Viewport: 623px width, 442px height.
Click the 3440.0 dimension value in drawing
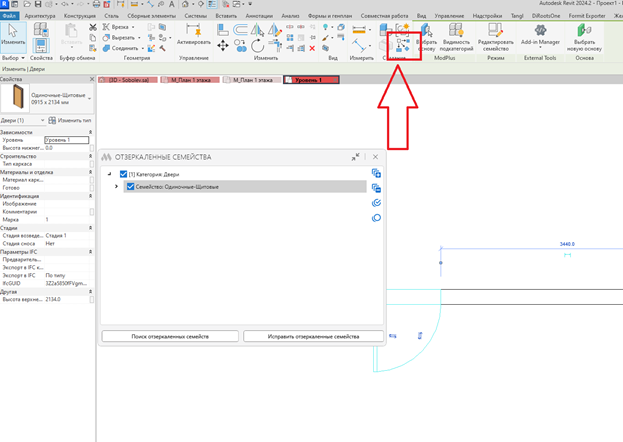click(x=567, y=244)
